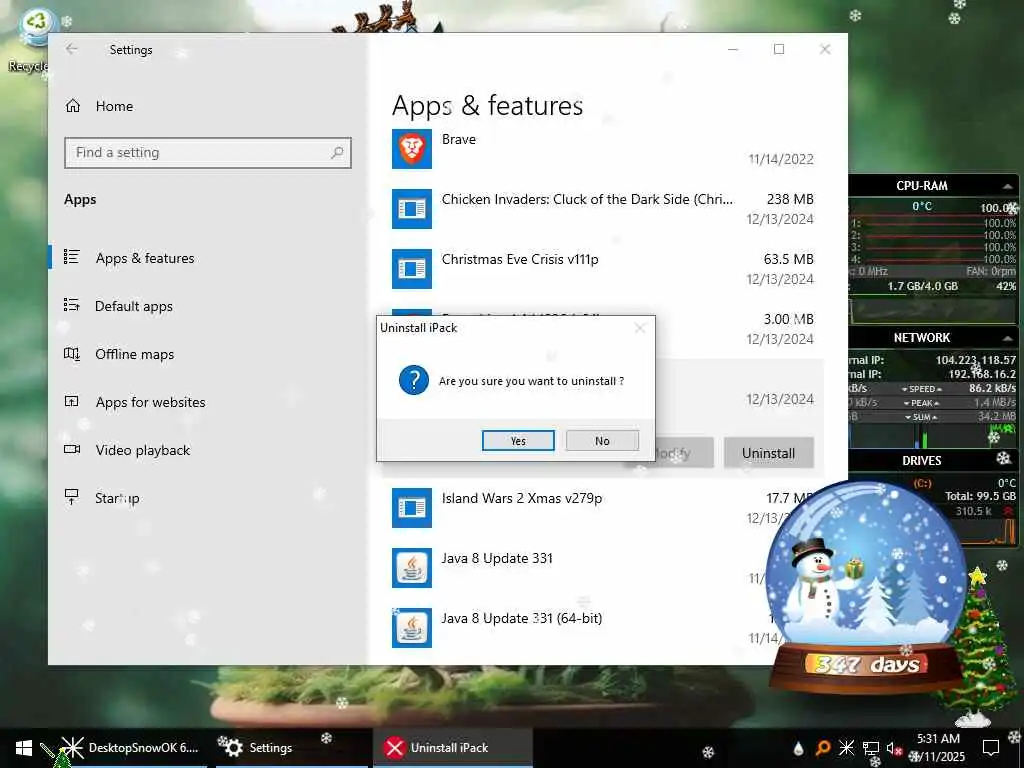Viewport: 1024px width, 768px height.
Task: Open Windows Start menu
Action: (24, 748)
